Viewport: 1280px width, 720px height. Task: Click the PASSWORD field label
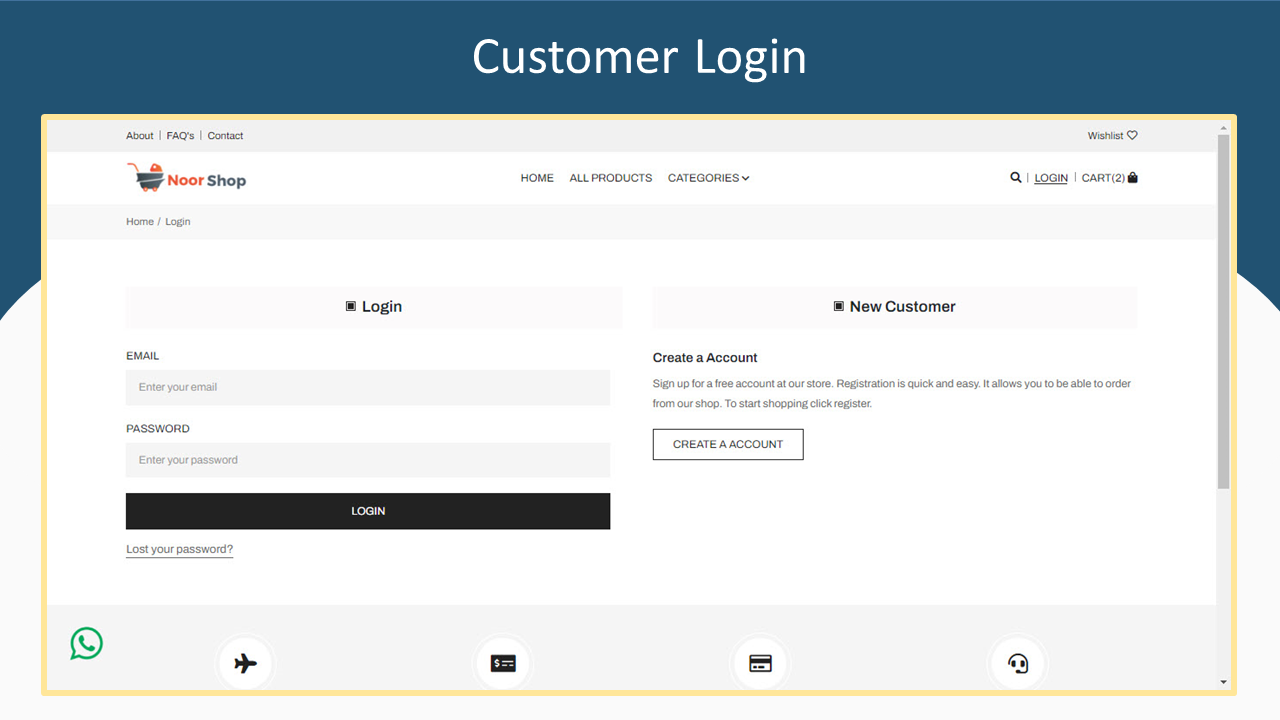point(157,429)
